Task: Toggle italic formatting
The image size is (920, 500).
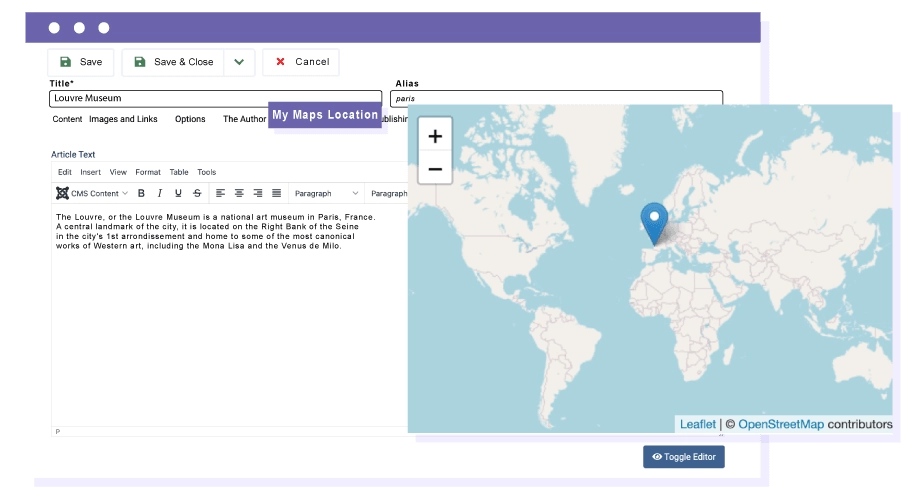Action: coord(160,193)
